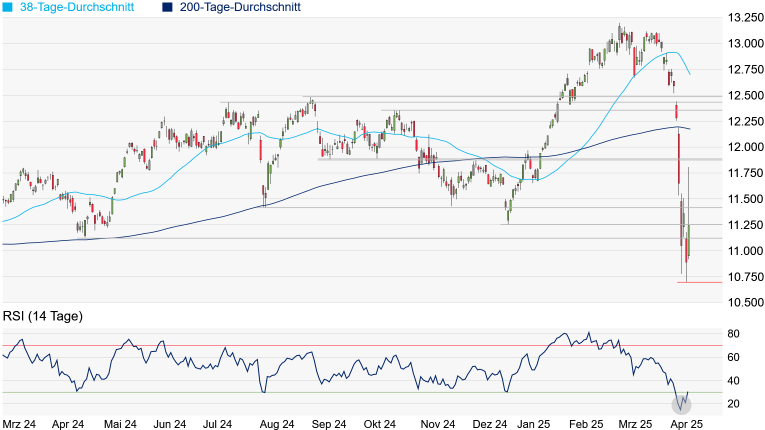This screenshot has height=430, width=765.
Task: Click the gray circle marker on RSI line
Action: [x=682, y=404]
